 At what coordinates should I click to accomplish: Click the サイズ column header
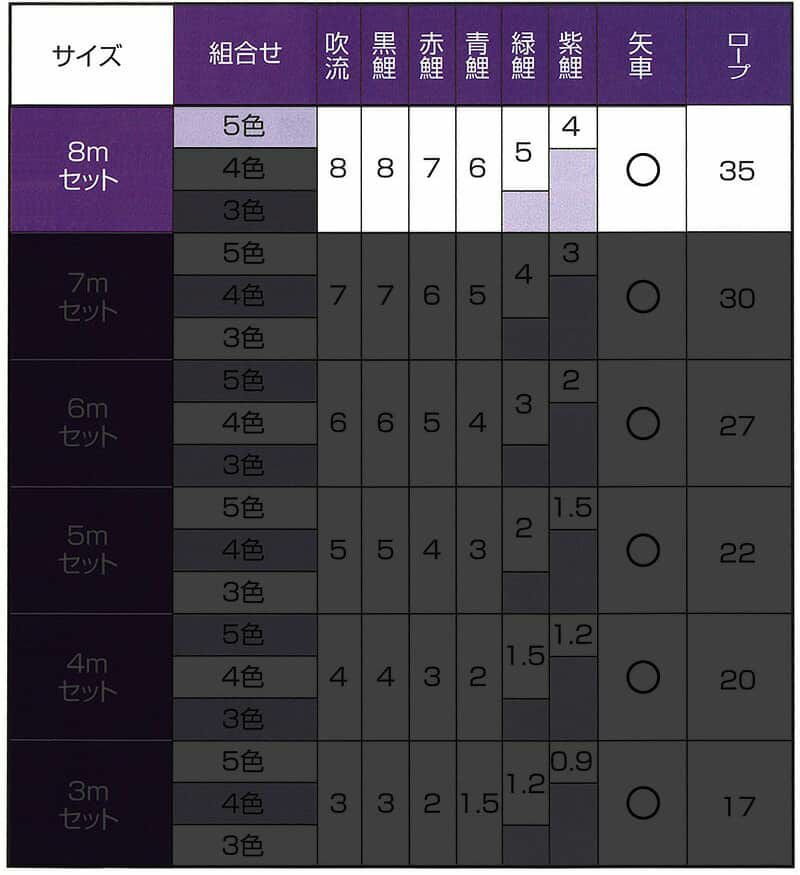(x=91, y=55)
